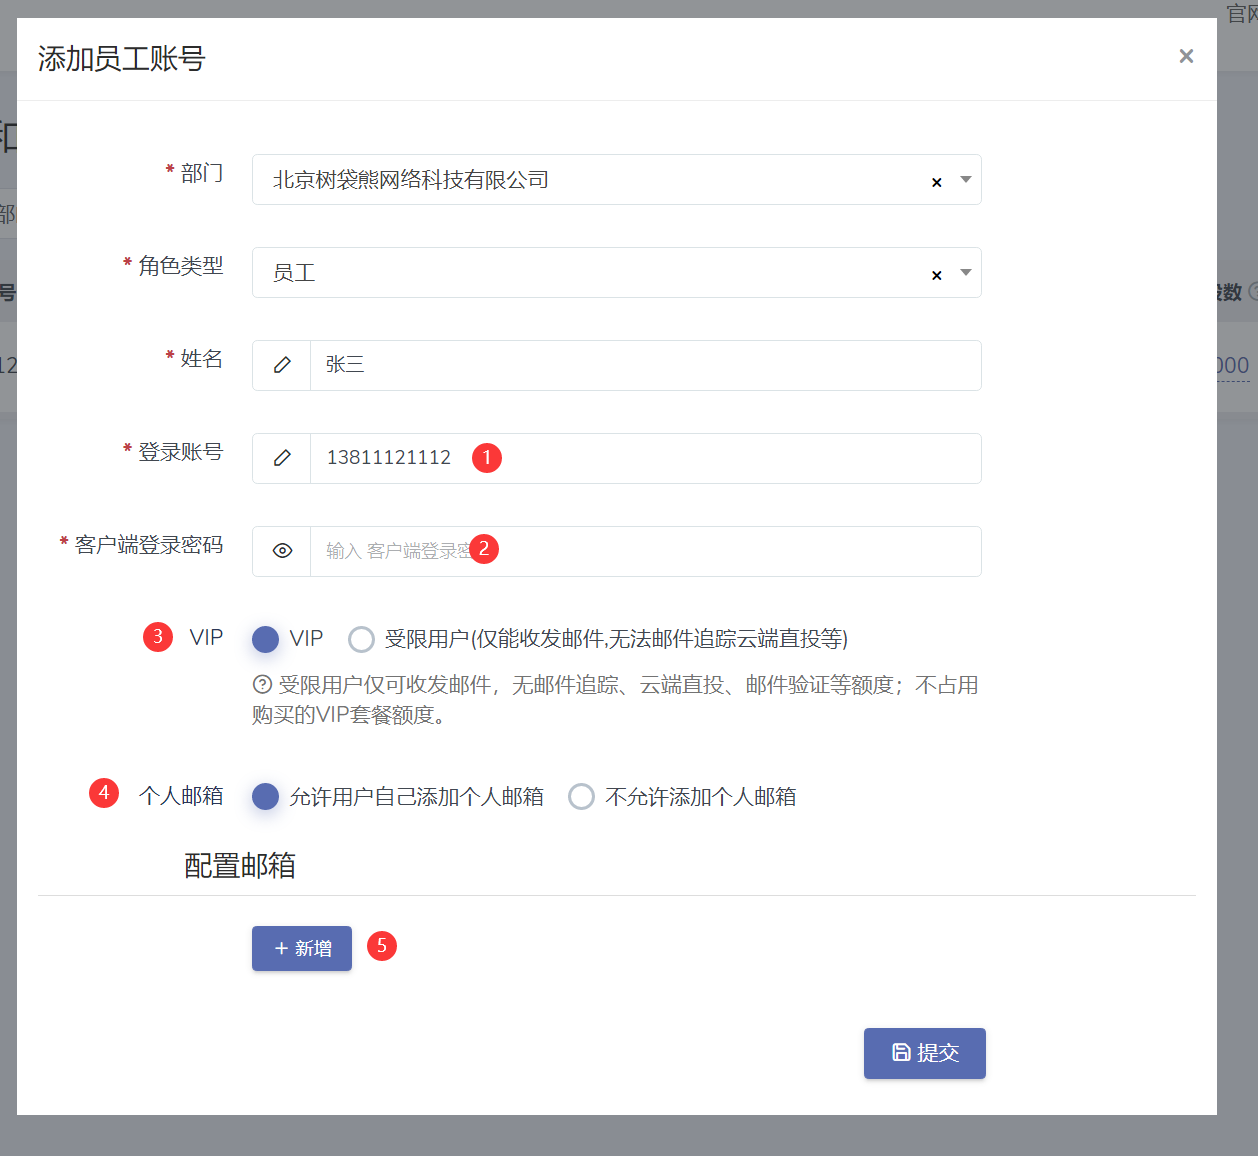Close the 添加员工账号 dialog
The width and height of the screenshot is (1258, 1156).
click(x=1186, y=56)
